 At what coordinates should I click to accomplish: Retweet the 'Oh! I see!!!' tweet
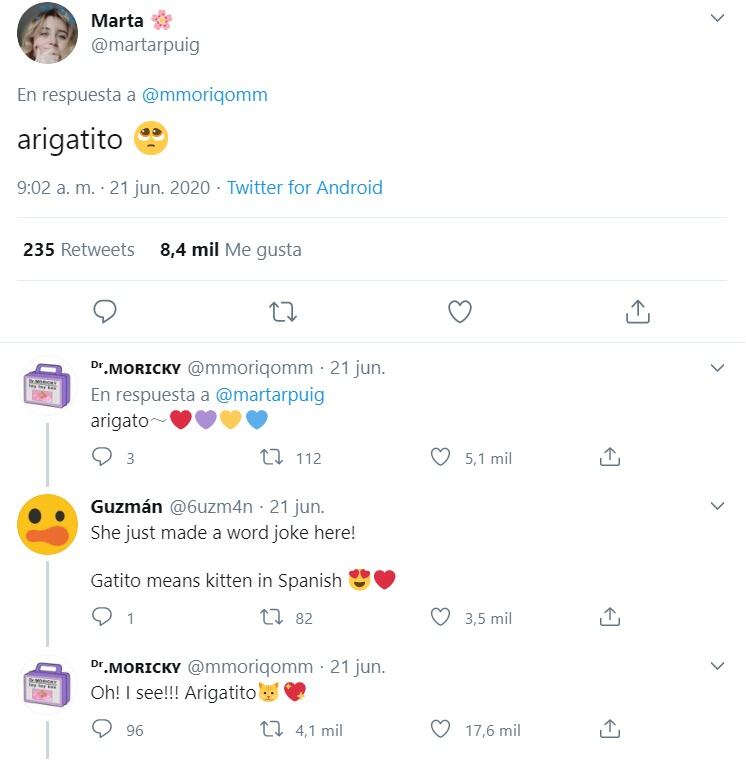[270, 730]
